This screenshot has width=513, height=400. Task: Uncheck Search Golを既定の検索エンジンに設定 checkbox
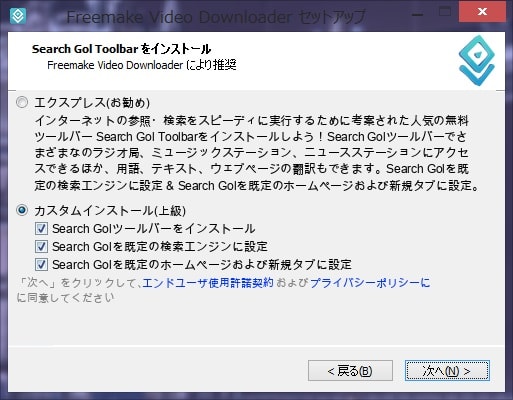point(41,247)
